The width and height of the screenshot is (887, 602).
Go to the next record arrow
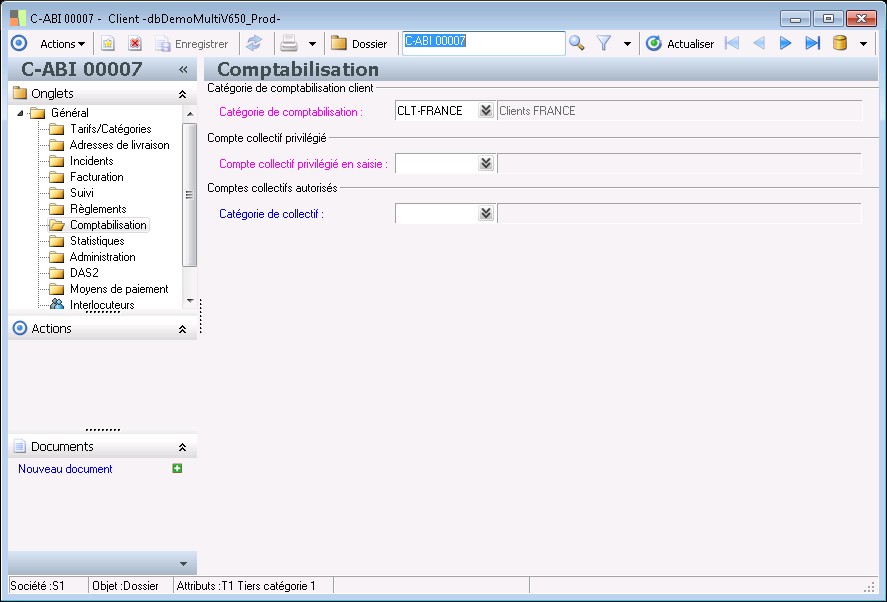[785, 43]
